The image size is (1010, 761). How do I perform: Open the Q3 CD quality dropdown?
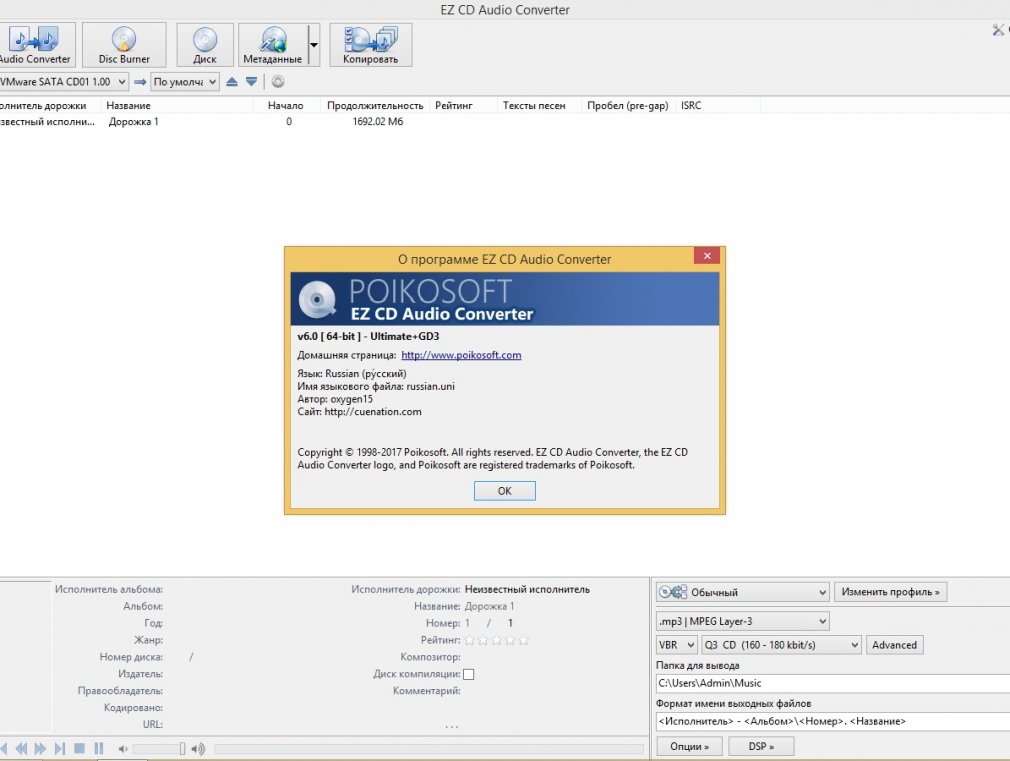[x=781, y=645]
